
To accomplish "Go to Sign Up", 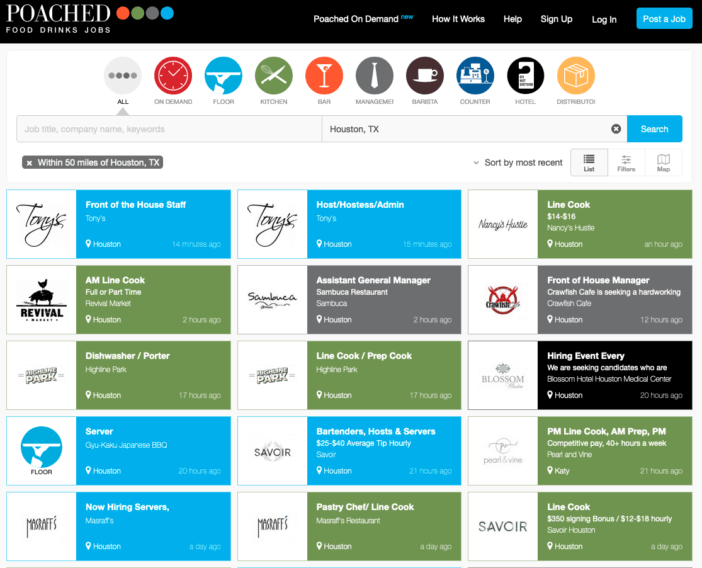I will (x=556, y=19).
